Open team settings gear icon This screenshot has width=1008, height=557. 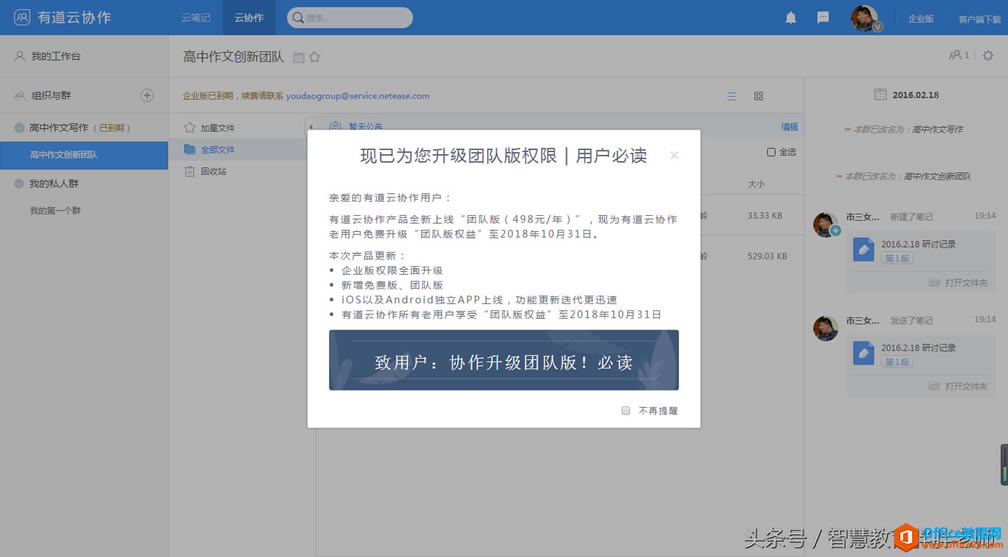pos(988,55)
